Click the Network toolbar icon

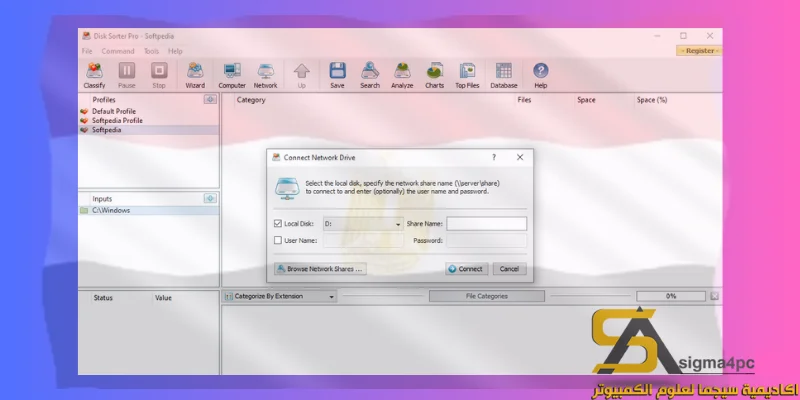click(265, 75)
